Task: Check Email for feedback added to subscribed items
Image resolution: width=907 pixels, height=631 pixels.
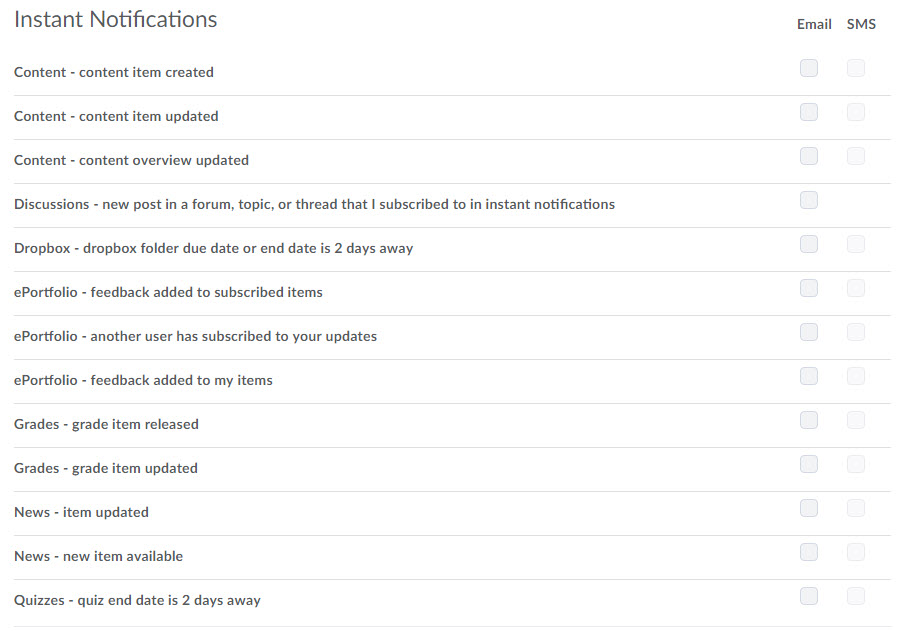Action: click(x=809, y=288)
